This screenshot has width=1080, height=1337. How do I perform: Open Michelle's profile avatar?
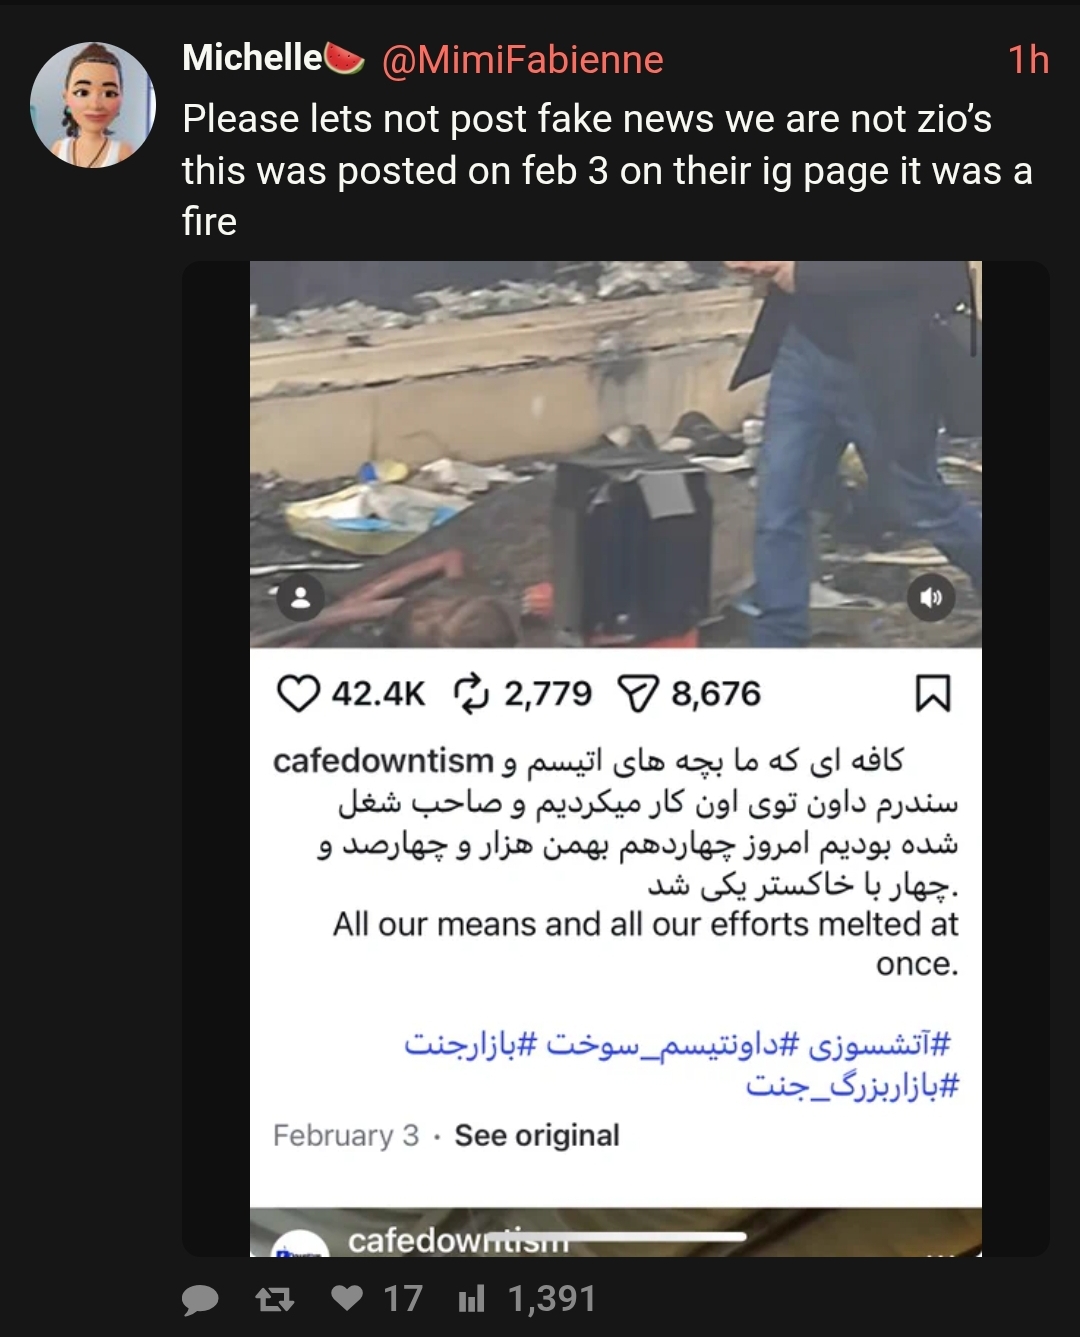pyautogui.click(x=93, y=105)
